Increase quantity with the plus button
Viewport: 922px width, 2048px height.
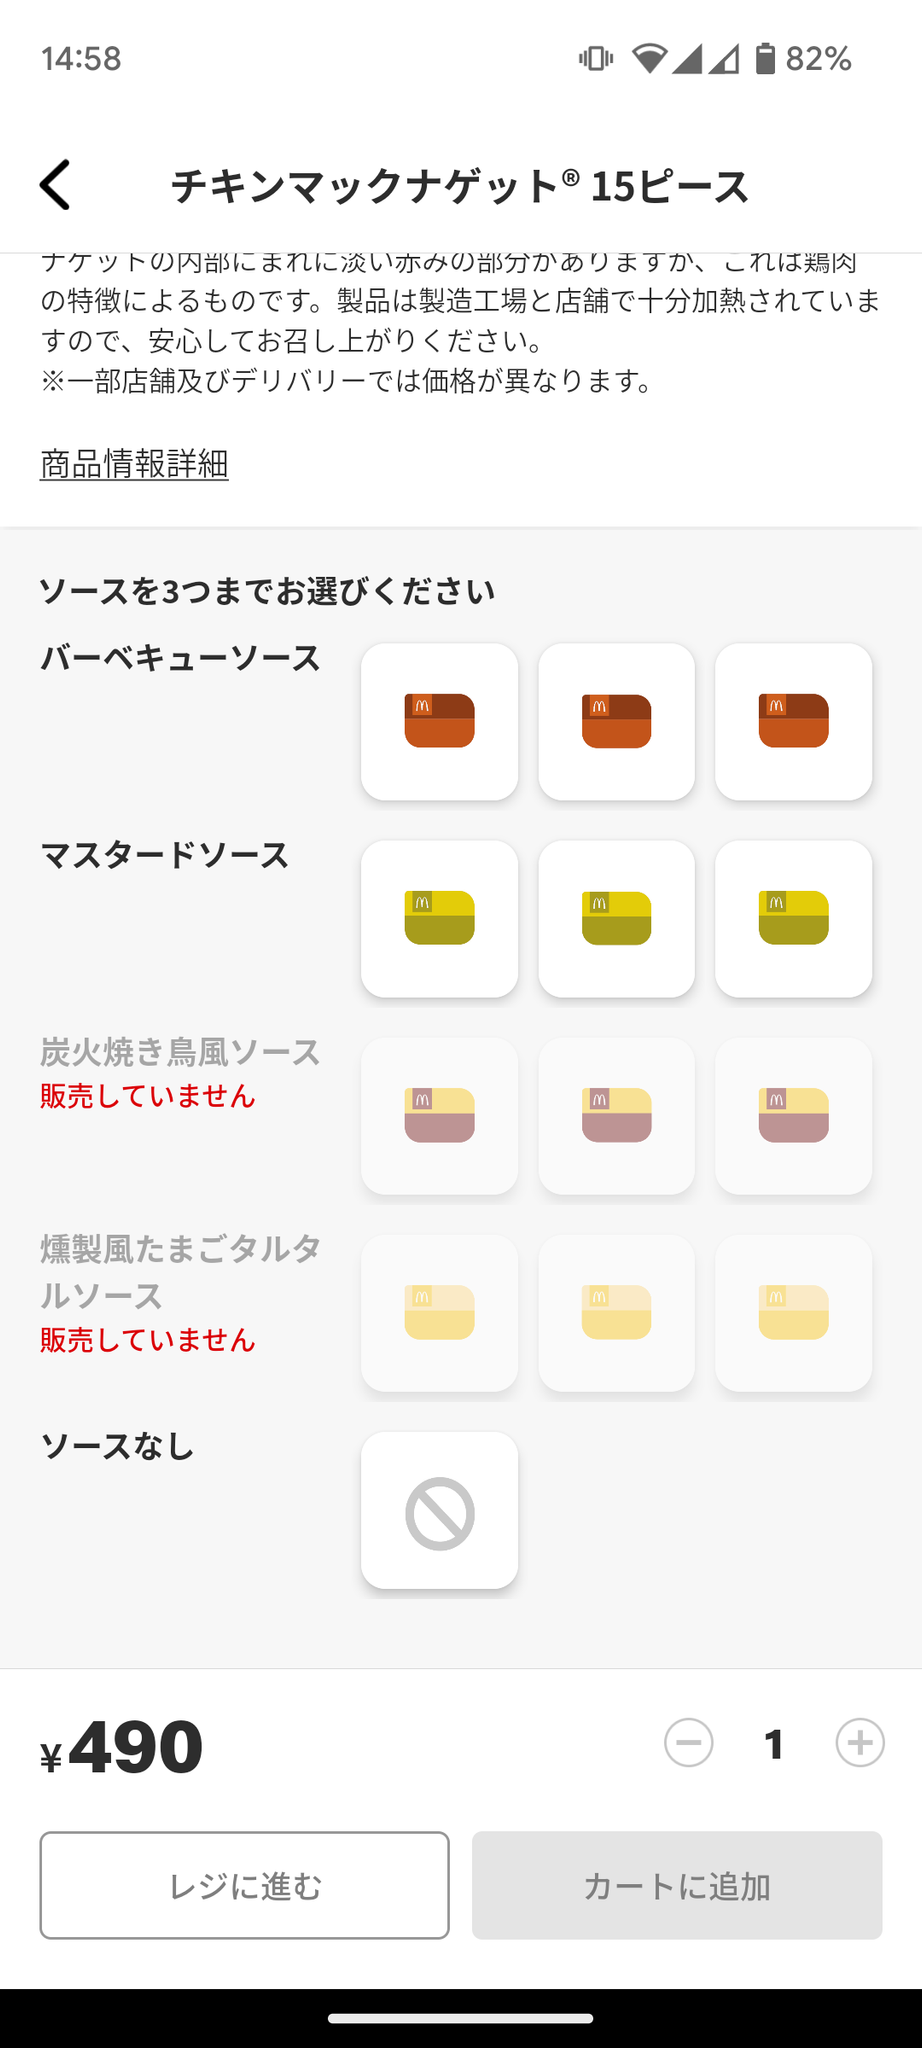click(x=859, y=1743)
